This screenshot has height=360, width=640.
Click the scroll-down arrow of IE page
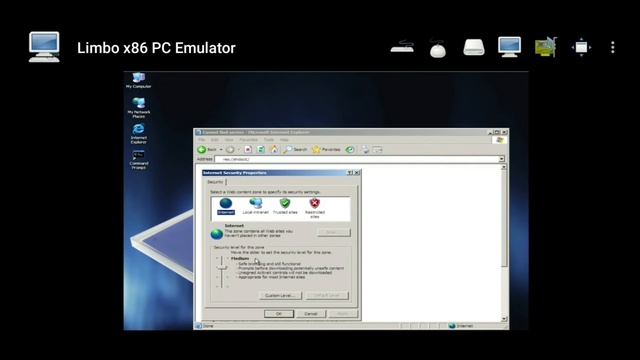pyautogui.click(x=504, y=319)
